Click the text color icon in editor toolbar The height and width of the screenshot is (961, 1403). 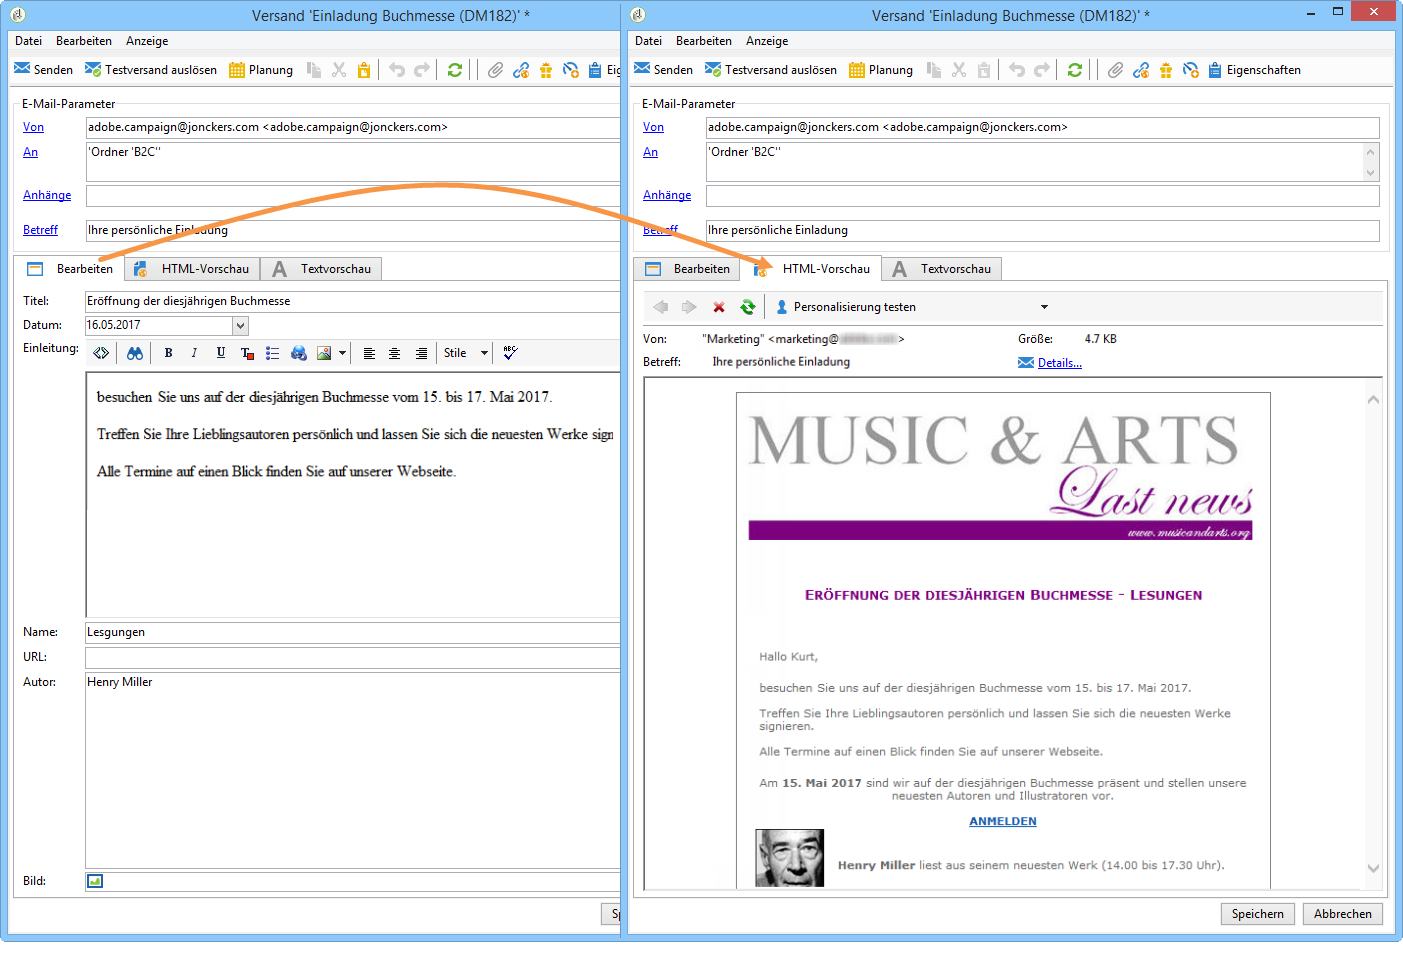(247, 353)
